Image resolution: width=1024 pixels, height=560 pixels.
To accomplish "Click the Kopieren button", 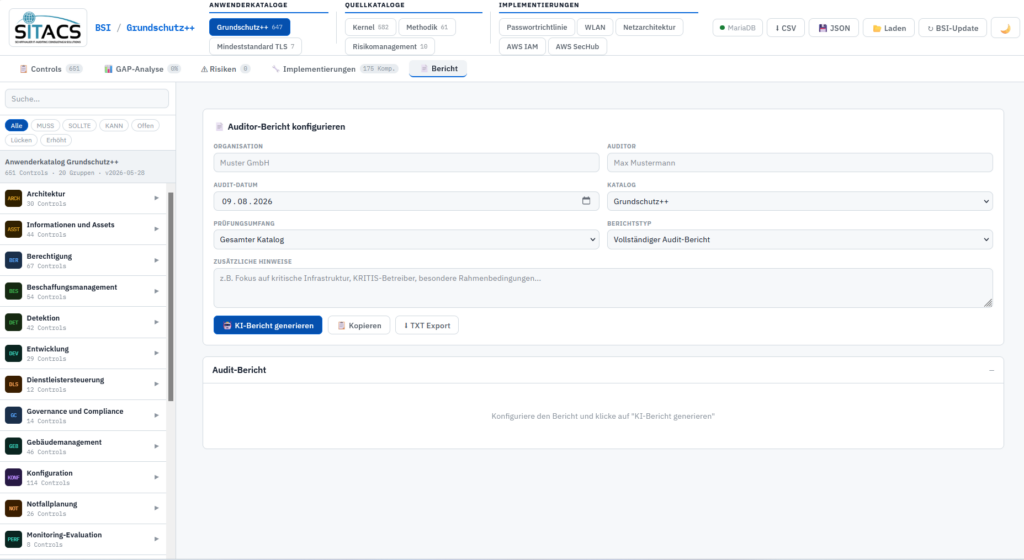I will pos(359,325).
